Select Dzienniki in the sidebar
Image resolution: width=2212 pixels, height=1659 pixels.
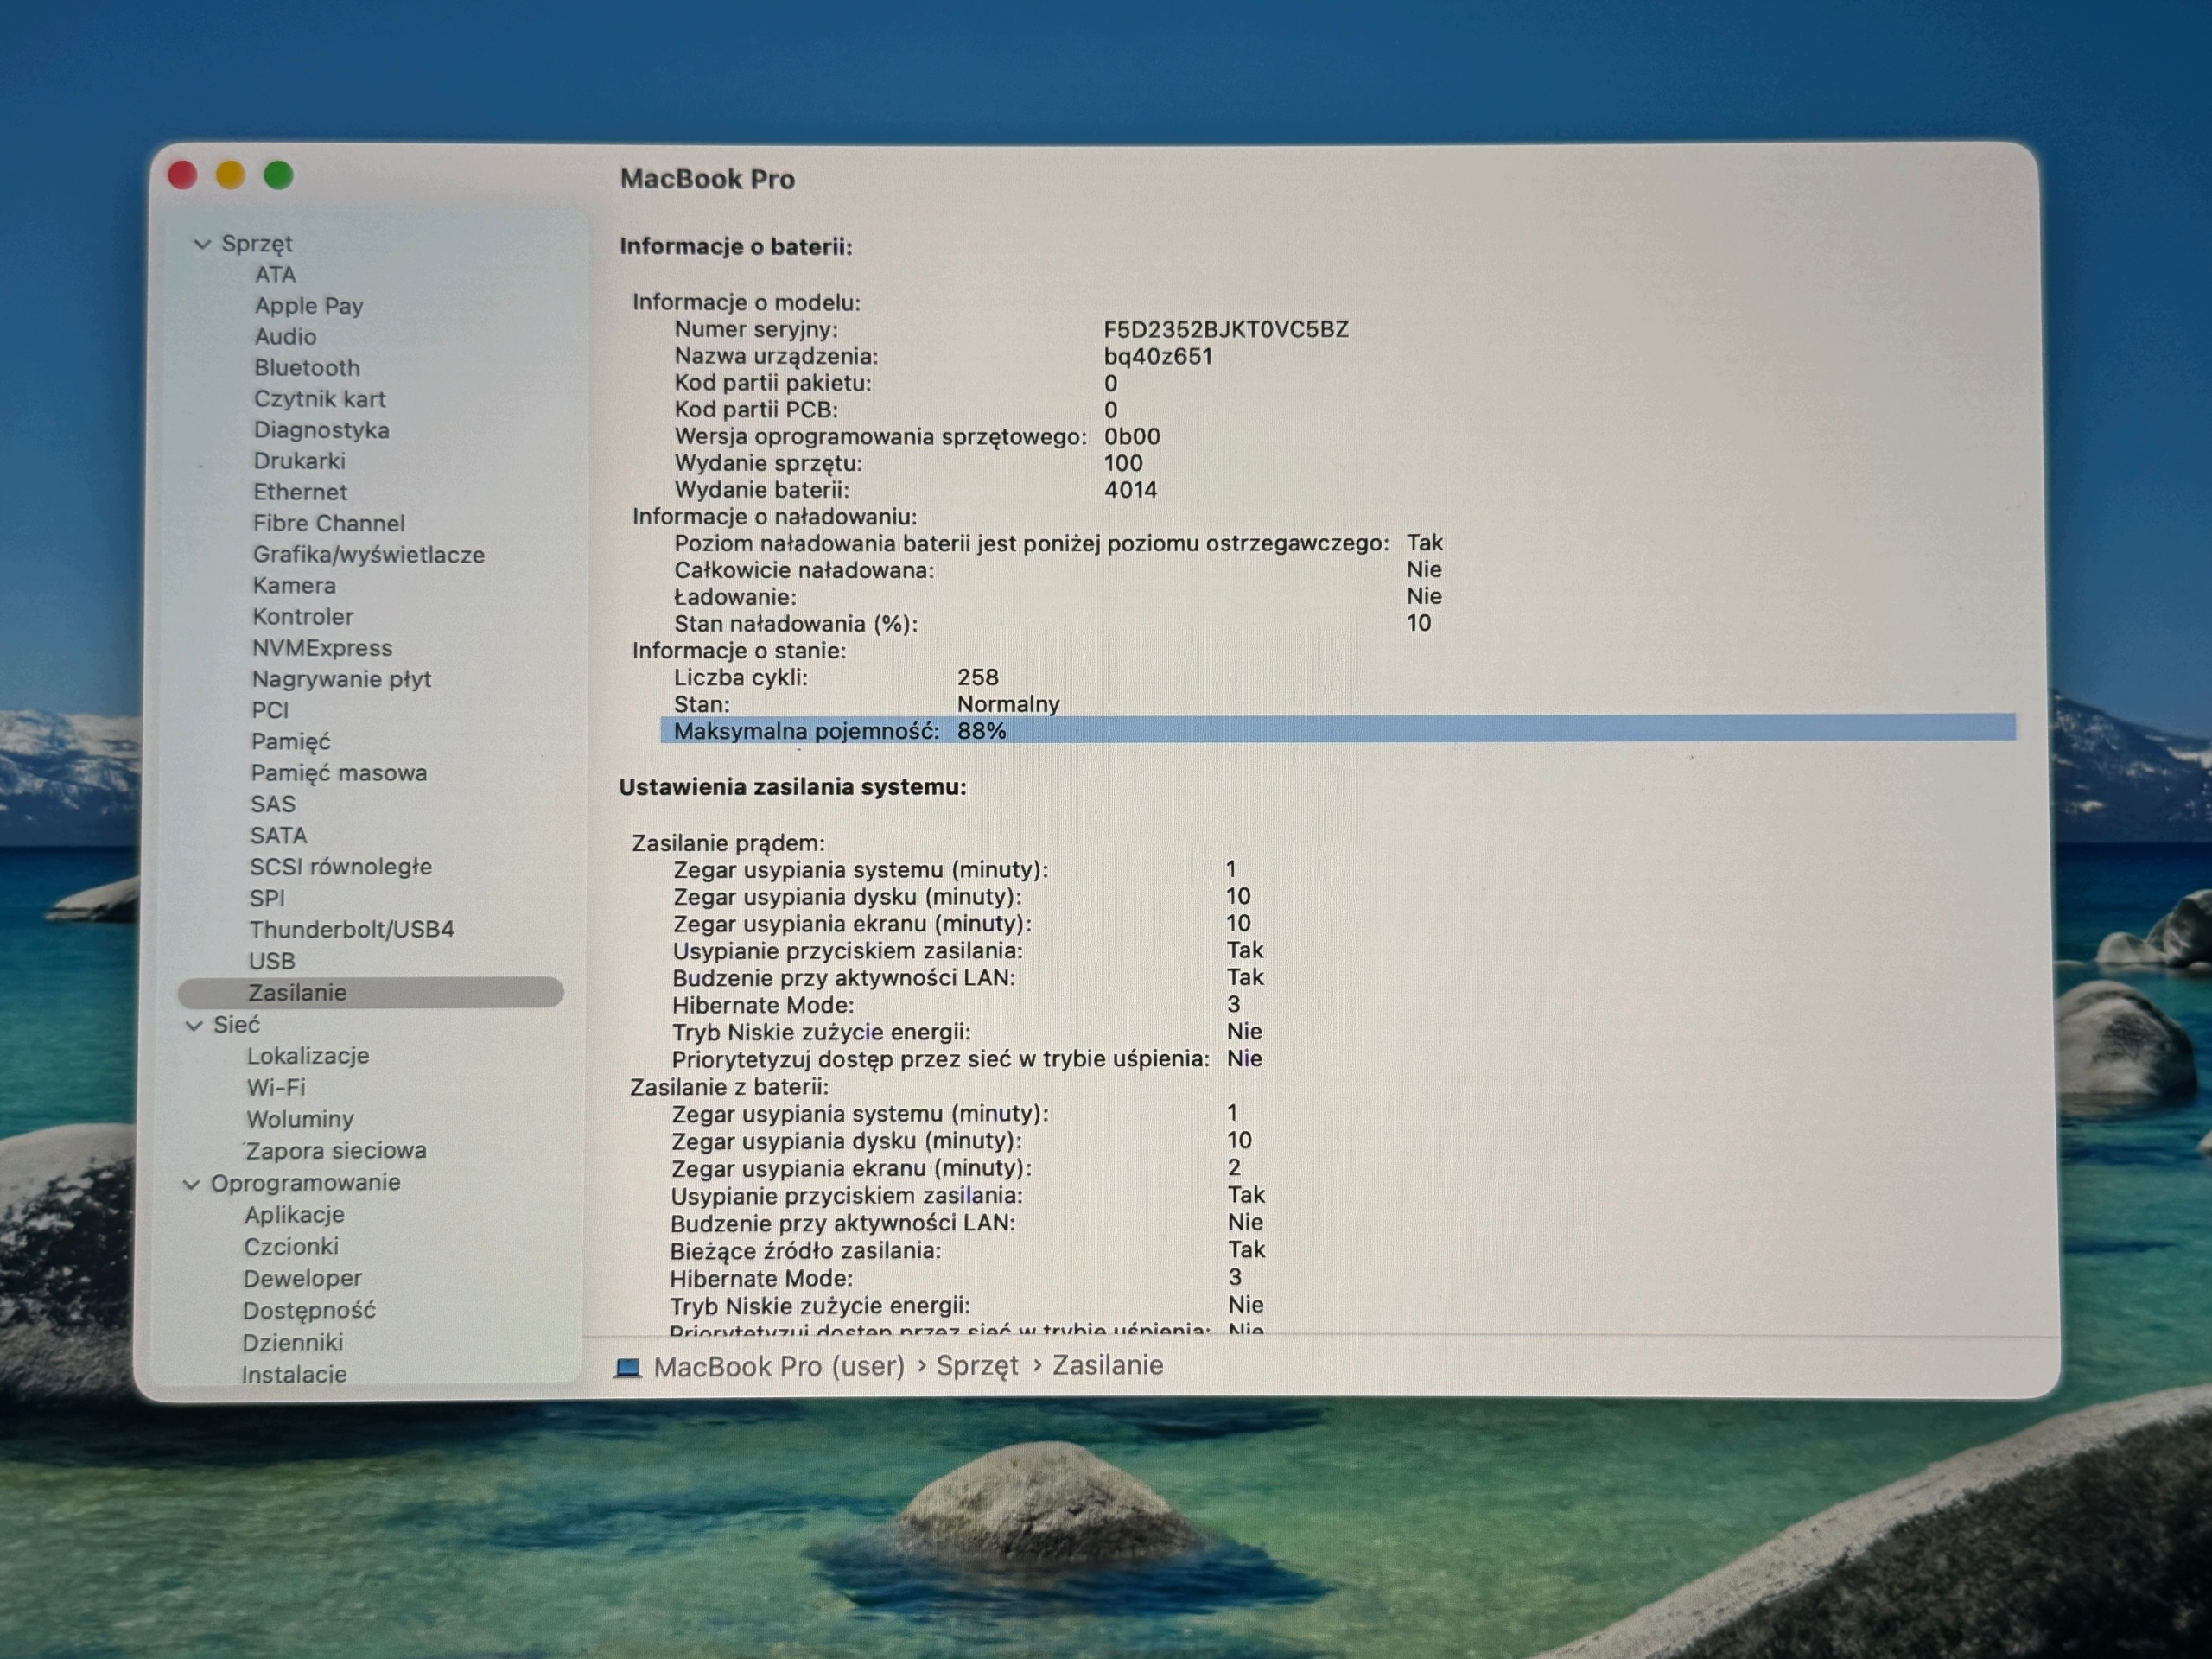(x=292, y=1342)
